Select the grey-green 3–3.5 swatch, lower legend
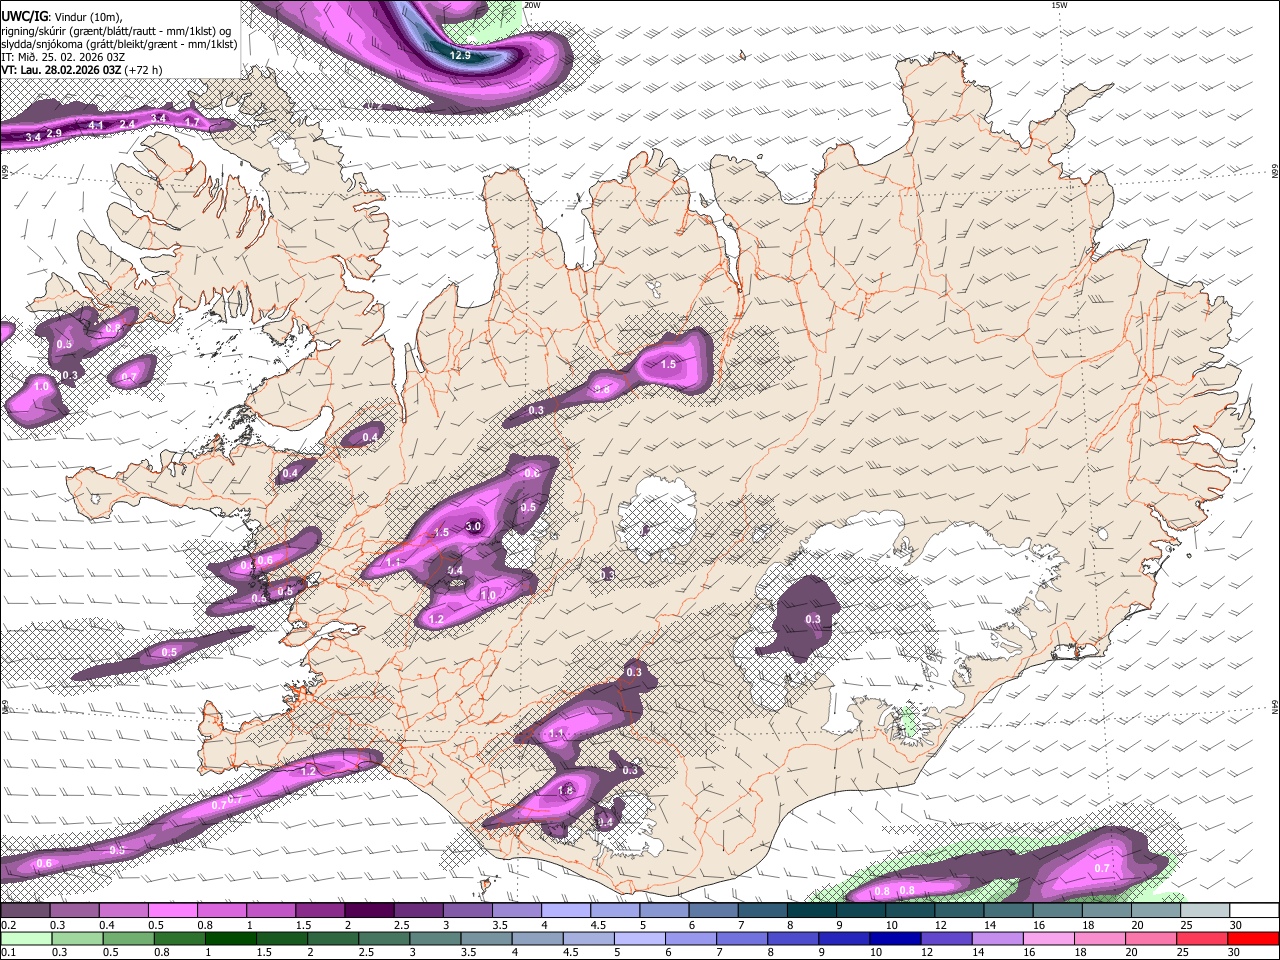The width and height of the screenshot is (1280, 960). 436,938
